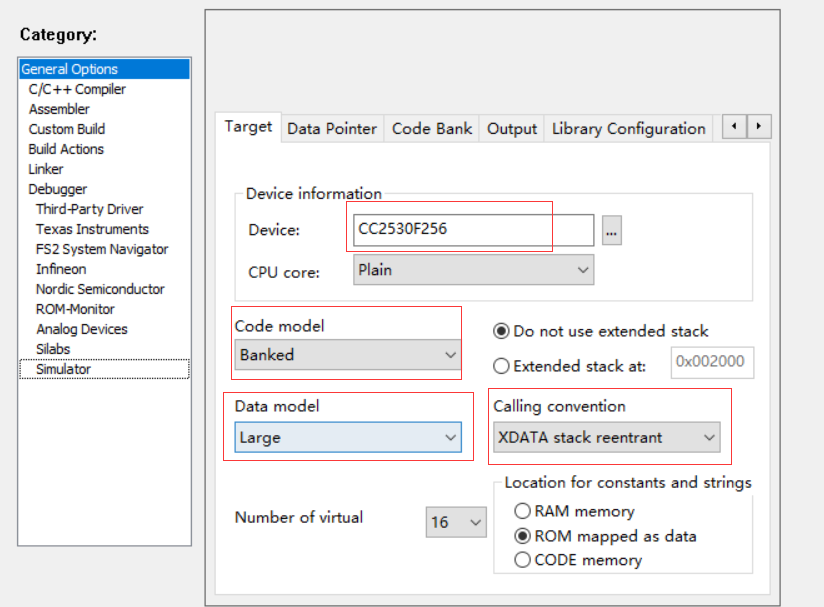Open the Code Bank tab
The height and width of the screenshot is (607, 824).
point(432,128)
